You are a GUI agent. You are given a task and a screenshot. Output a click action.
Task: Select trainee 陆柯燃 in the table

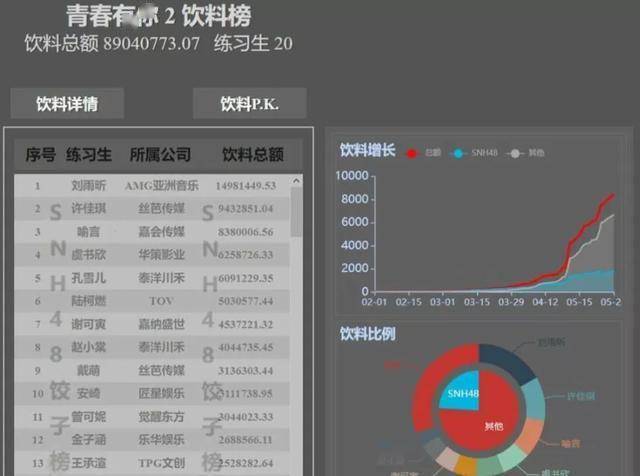[89, 301]
